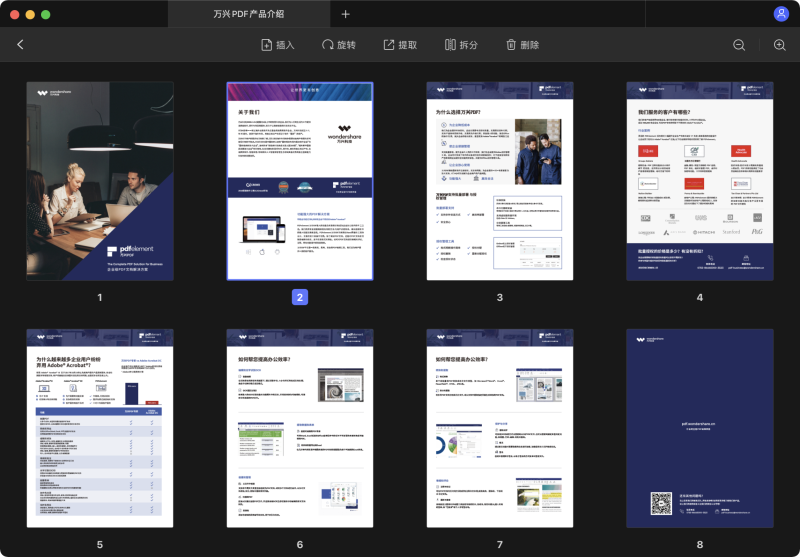Select page 8 dark blue back cover

tap(700, 428)
